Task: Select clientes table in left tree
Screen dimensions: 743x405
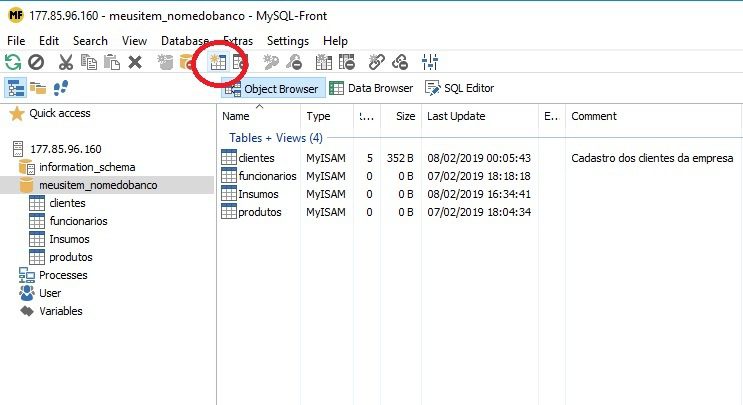Action: (x=67, y=203)
